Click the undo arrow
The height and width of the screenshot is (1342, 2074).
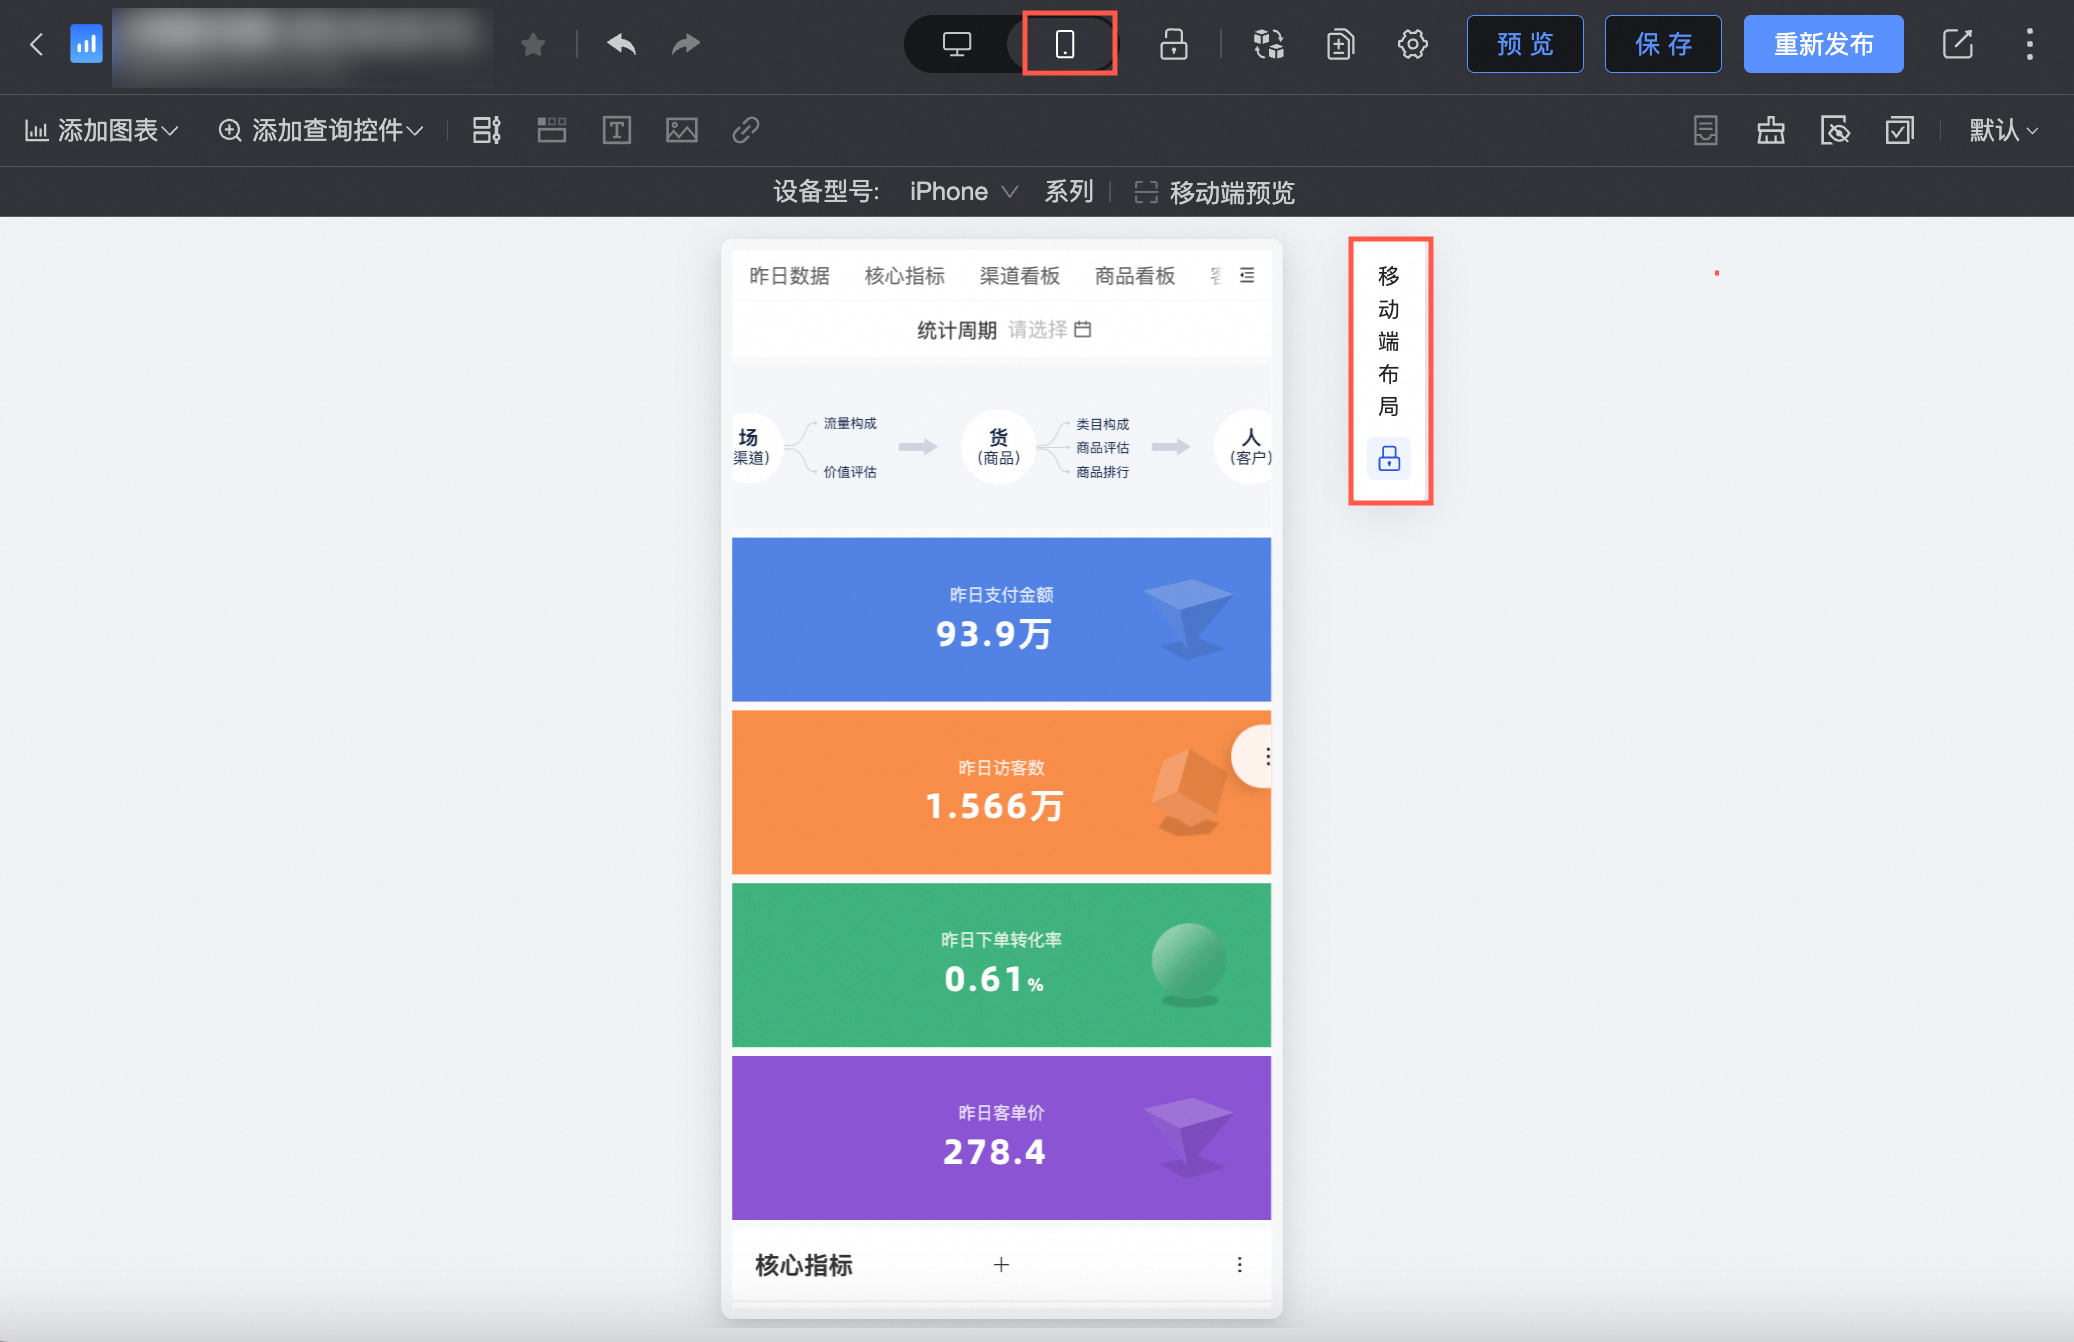pos(621,44)
